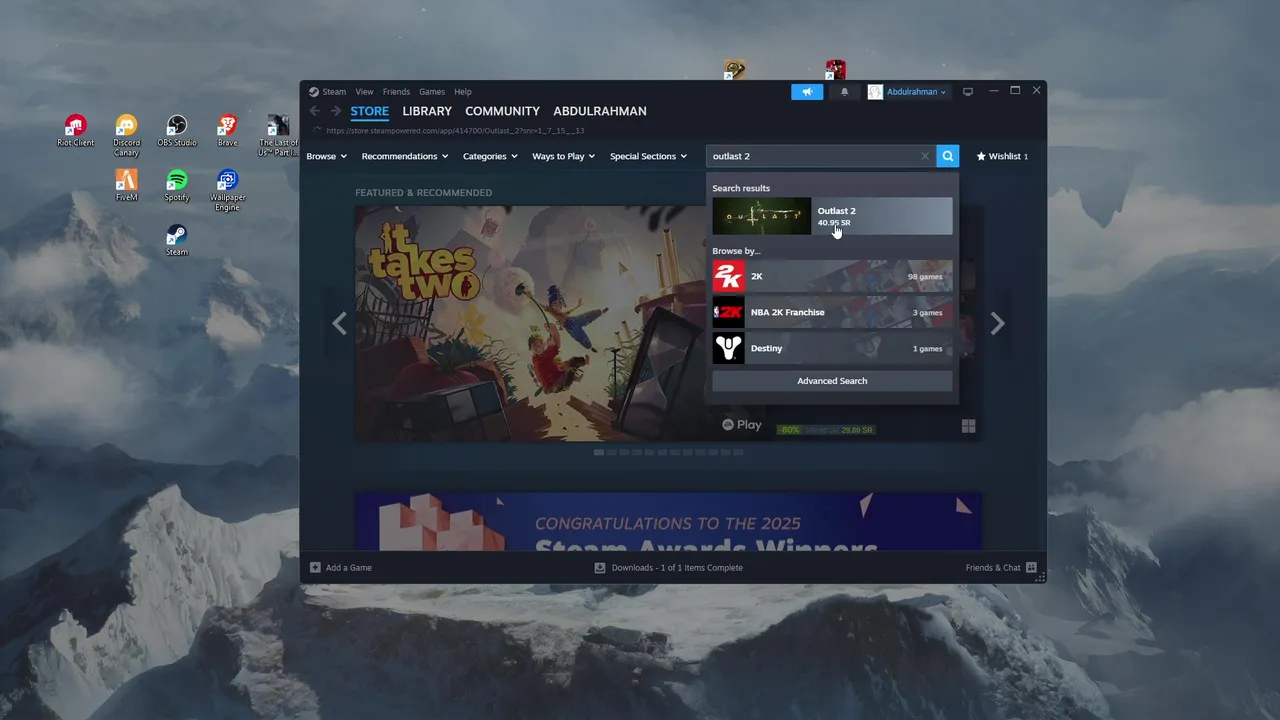The width and height of the screenshot is (1280, 720).
Task: Open the Steam Awards Winners banner
Action: [x=668, y=521]
